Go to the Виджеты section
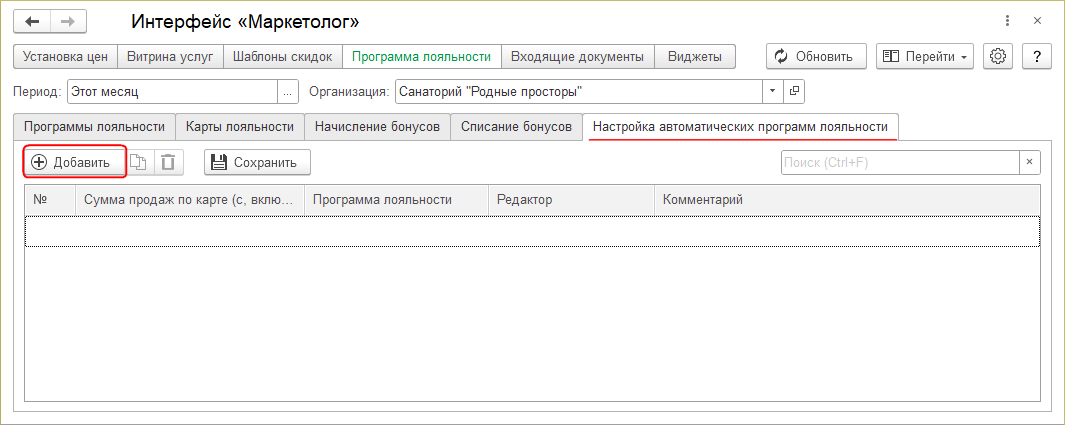Screen dimensions: 1065x425 click(695, 57)
